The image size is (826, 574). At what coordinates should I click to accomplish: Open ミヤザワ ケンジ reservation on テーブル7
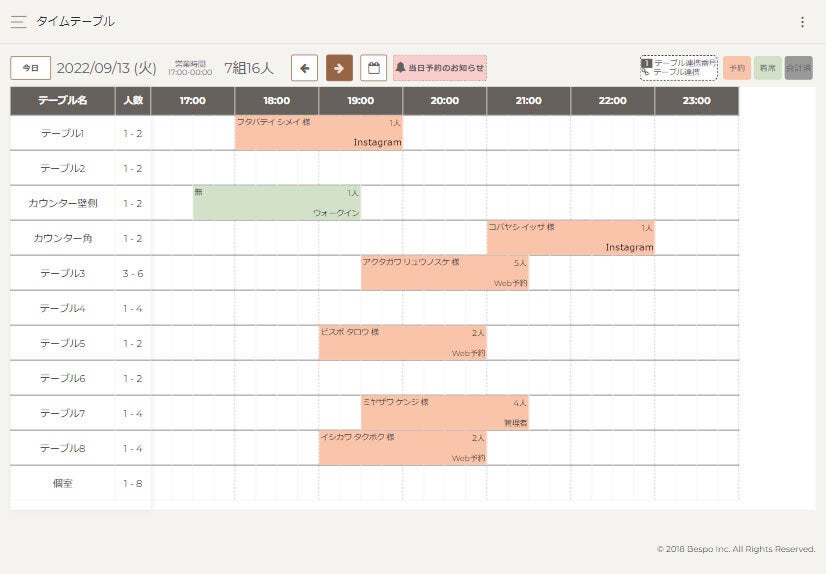pyautogui.click(x=444, y=413)
